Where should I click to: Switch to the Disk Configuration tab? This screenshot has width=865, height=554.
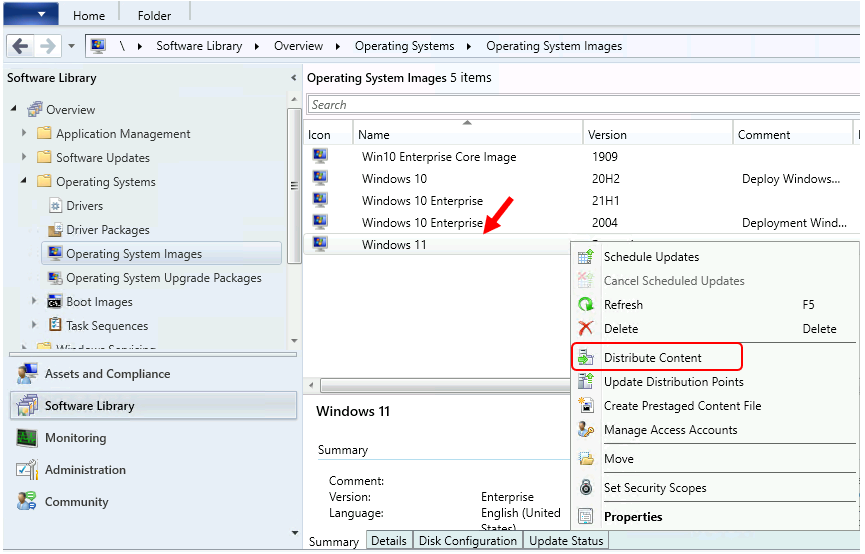(467, 541)
